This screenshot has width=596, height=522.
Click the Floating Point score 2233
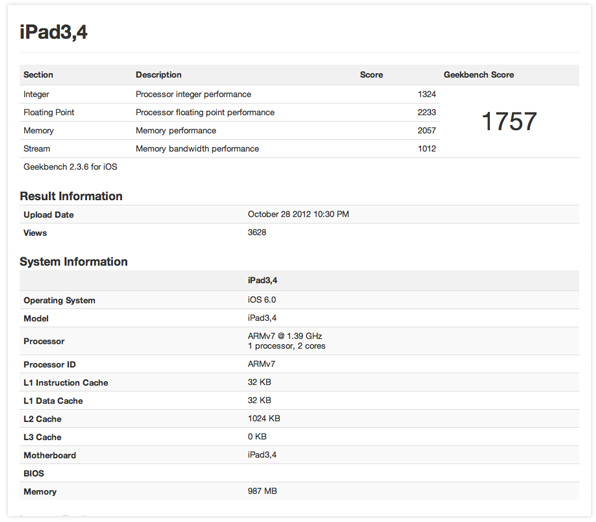coord(427,112)
